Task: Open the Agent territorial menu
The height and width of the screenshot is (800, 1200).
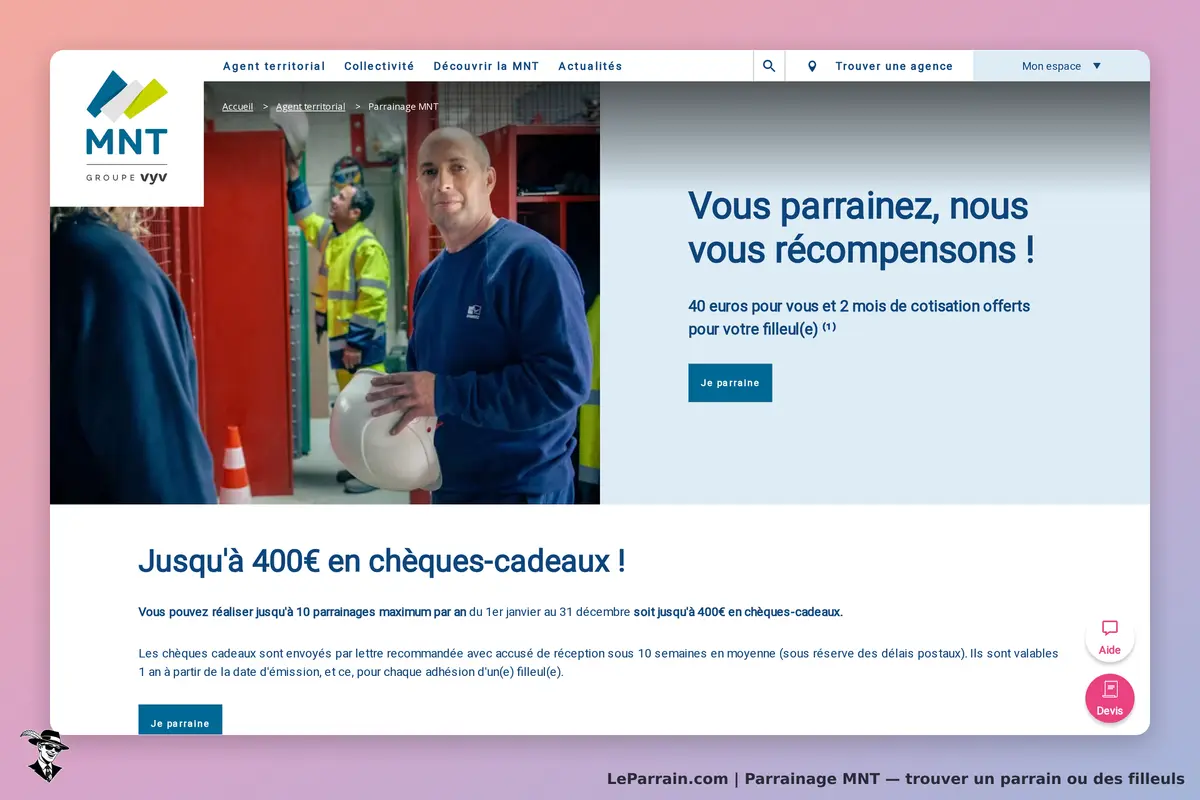Action: (274, 66)
